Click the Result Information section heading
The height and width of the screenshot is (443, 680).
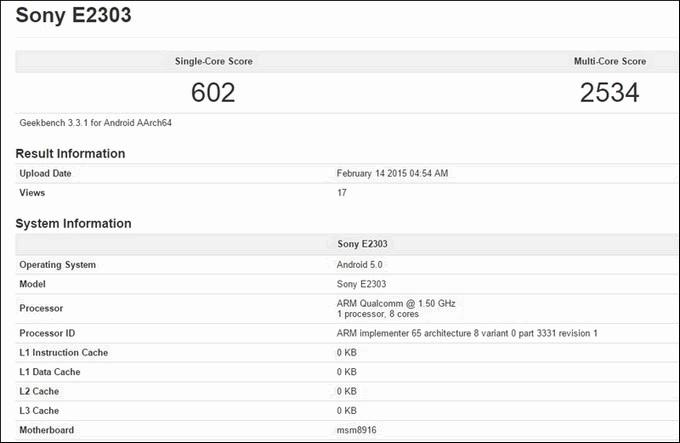(70, 153)
